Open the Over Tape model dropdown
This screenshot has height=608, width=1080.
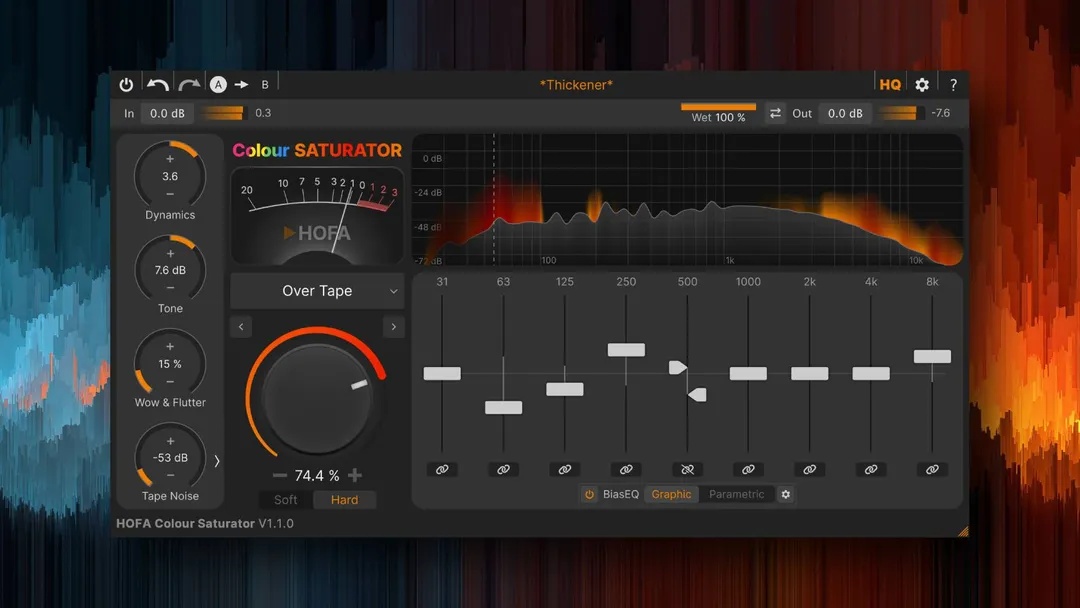317,291
